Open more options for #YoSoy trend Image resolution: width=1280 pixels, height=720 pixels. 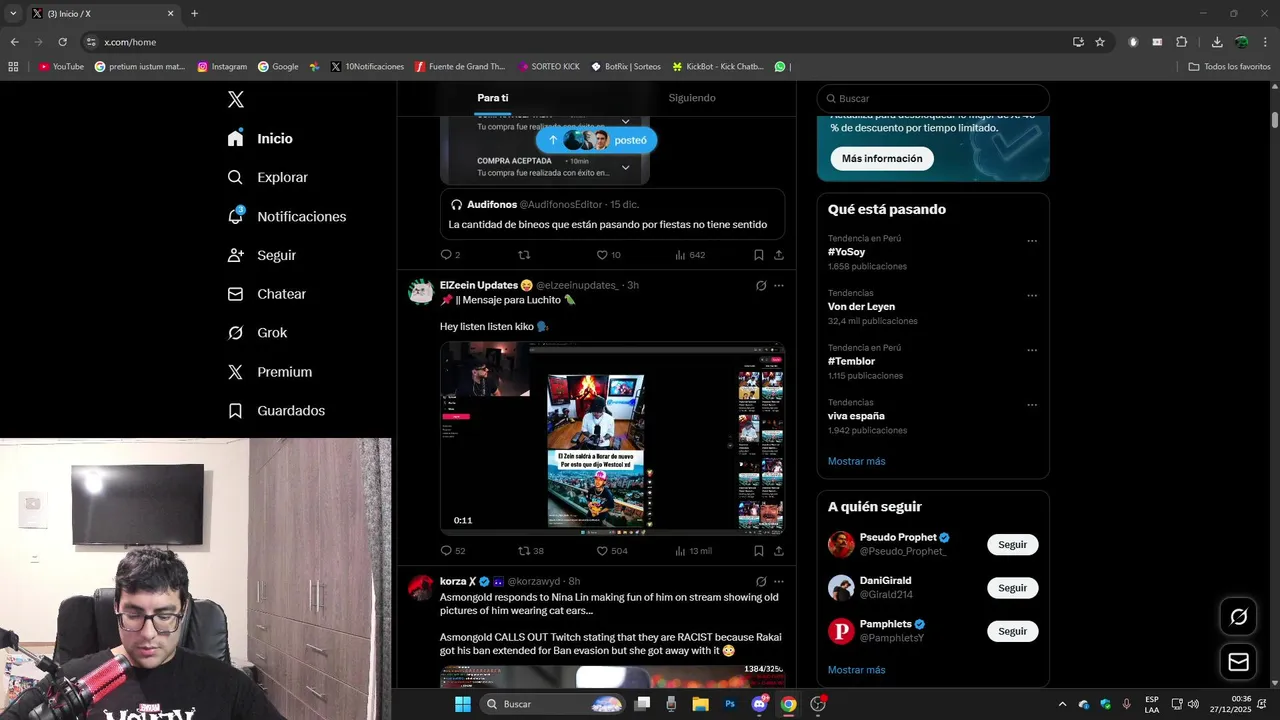(x=1032, y=241)
